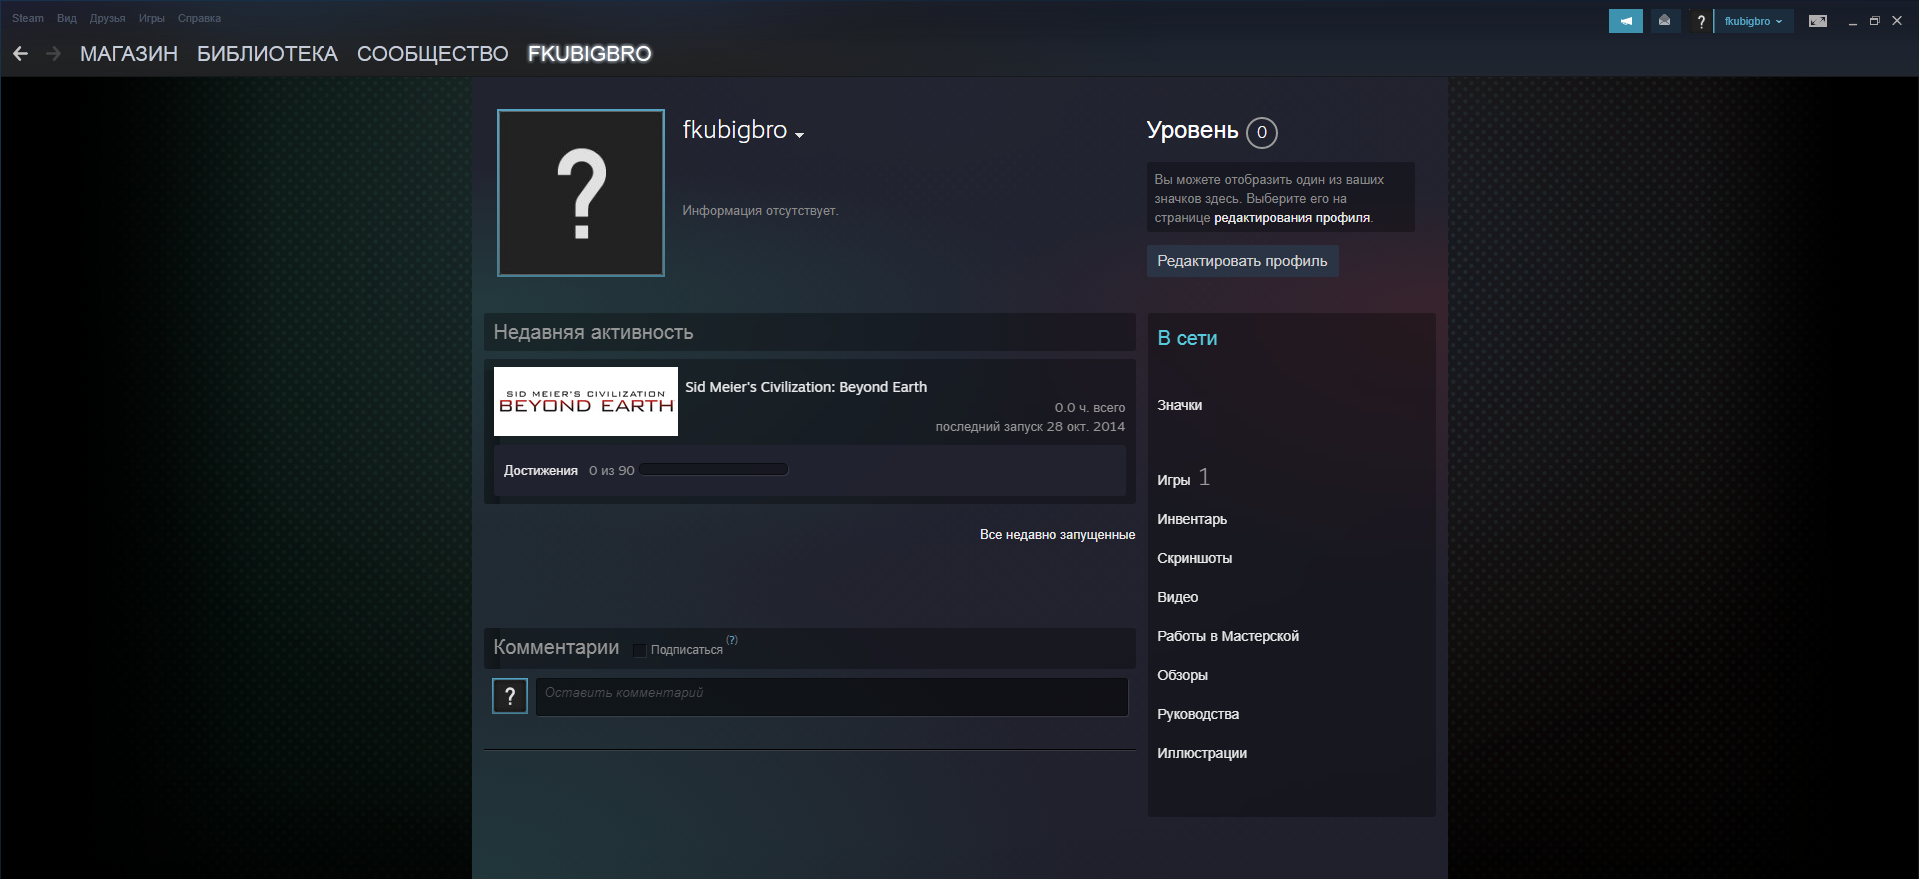Open the Значки section
Image resolution: width=1919 pixels, height=879 pixels.
point(1180,405)
